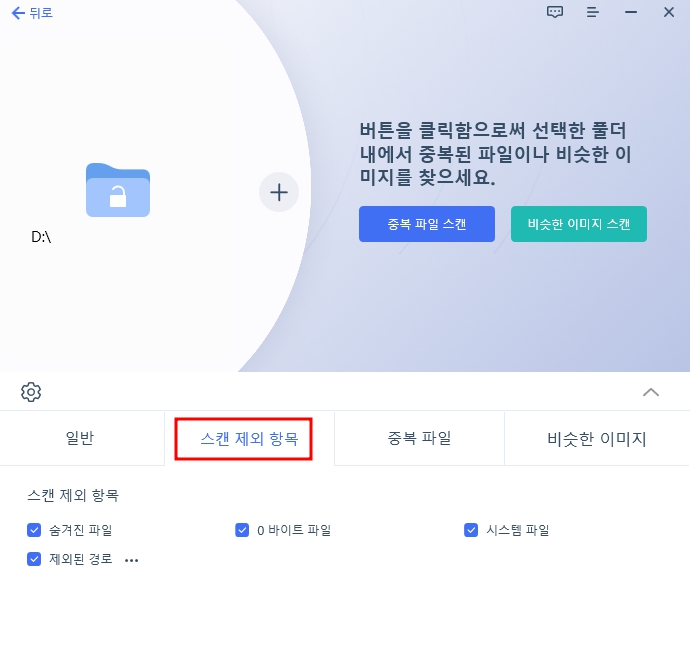The image size is (690, 650).
Task: Close the application window
Action: pos(668,12)
